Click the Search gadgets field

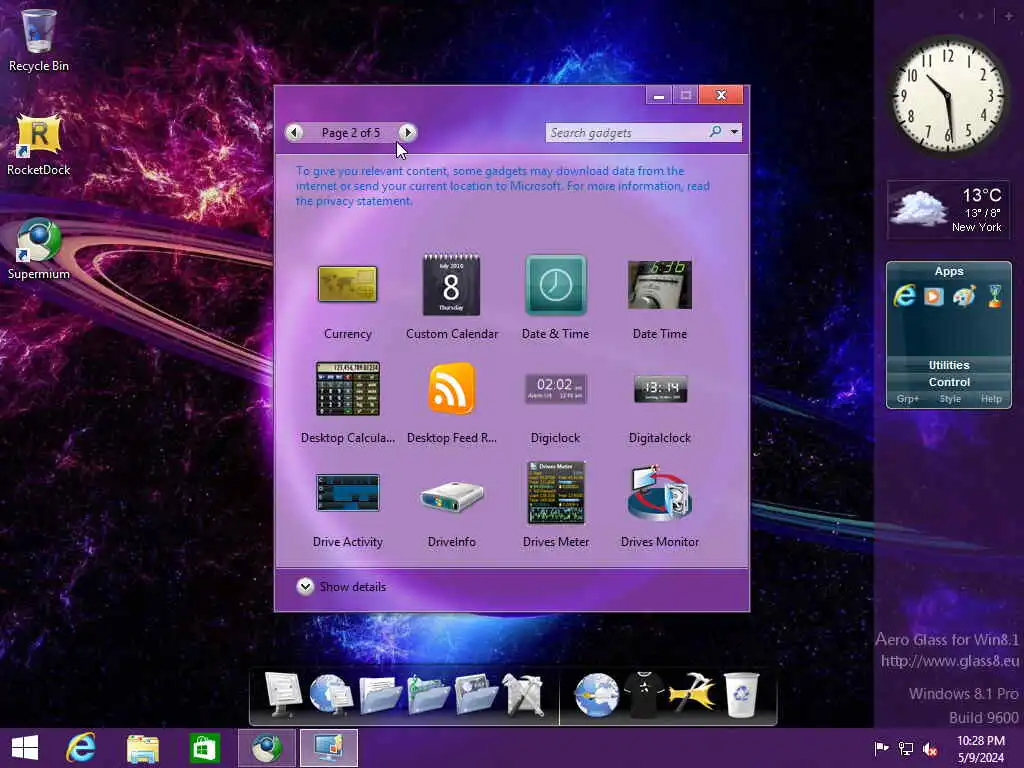pyautogui.click(x=627, y=133)
